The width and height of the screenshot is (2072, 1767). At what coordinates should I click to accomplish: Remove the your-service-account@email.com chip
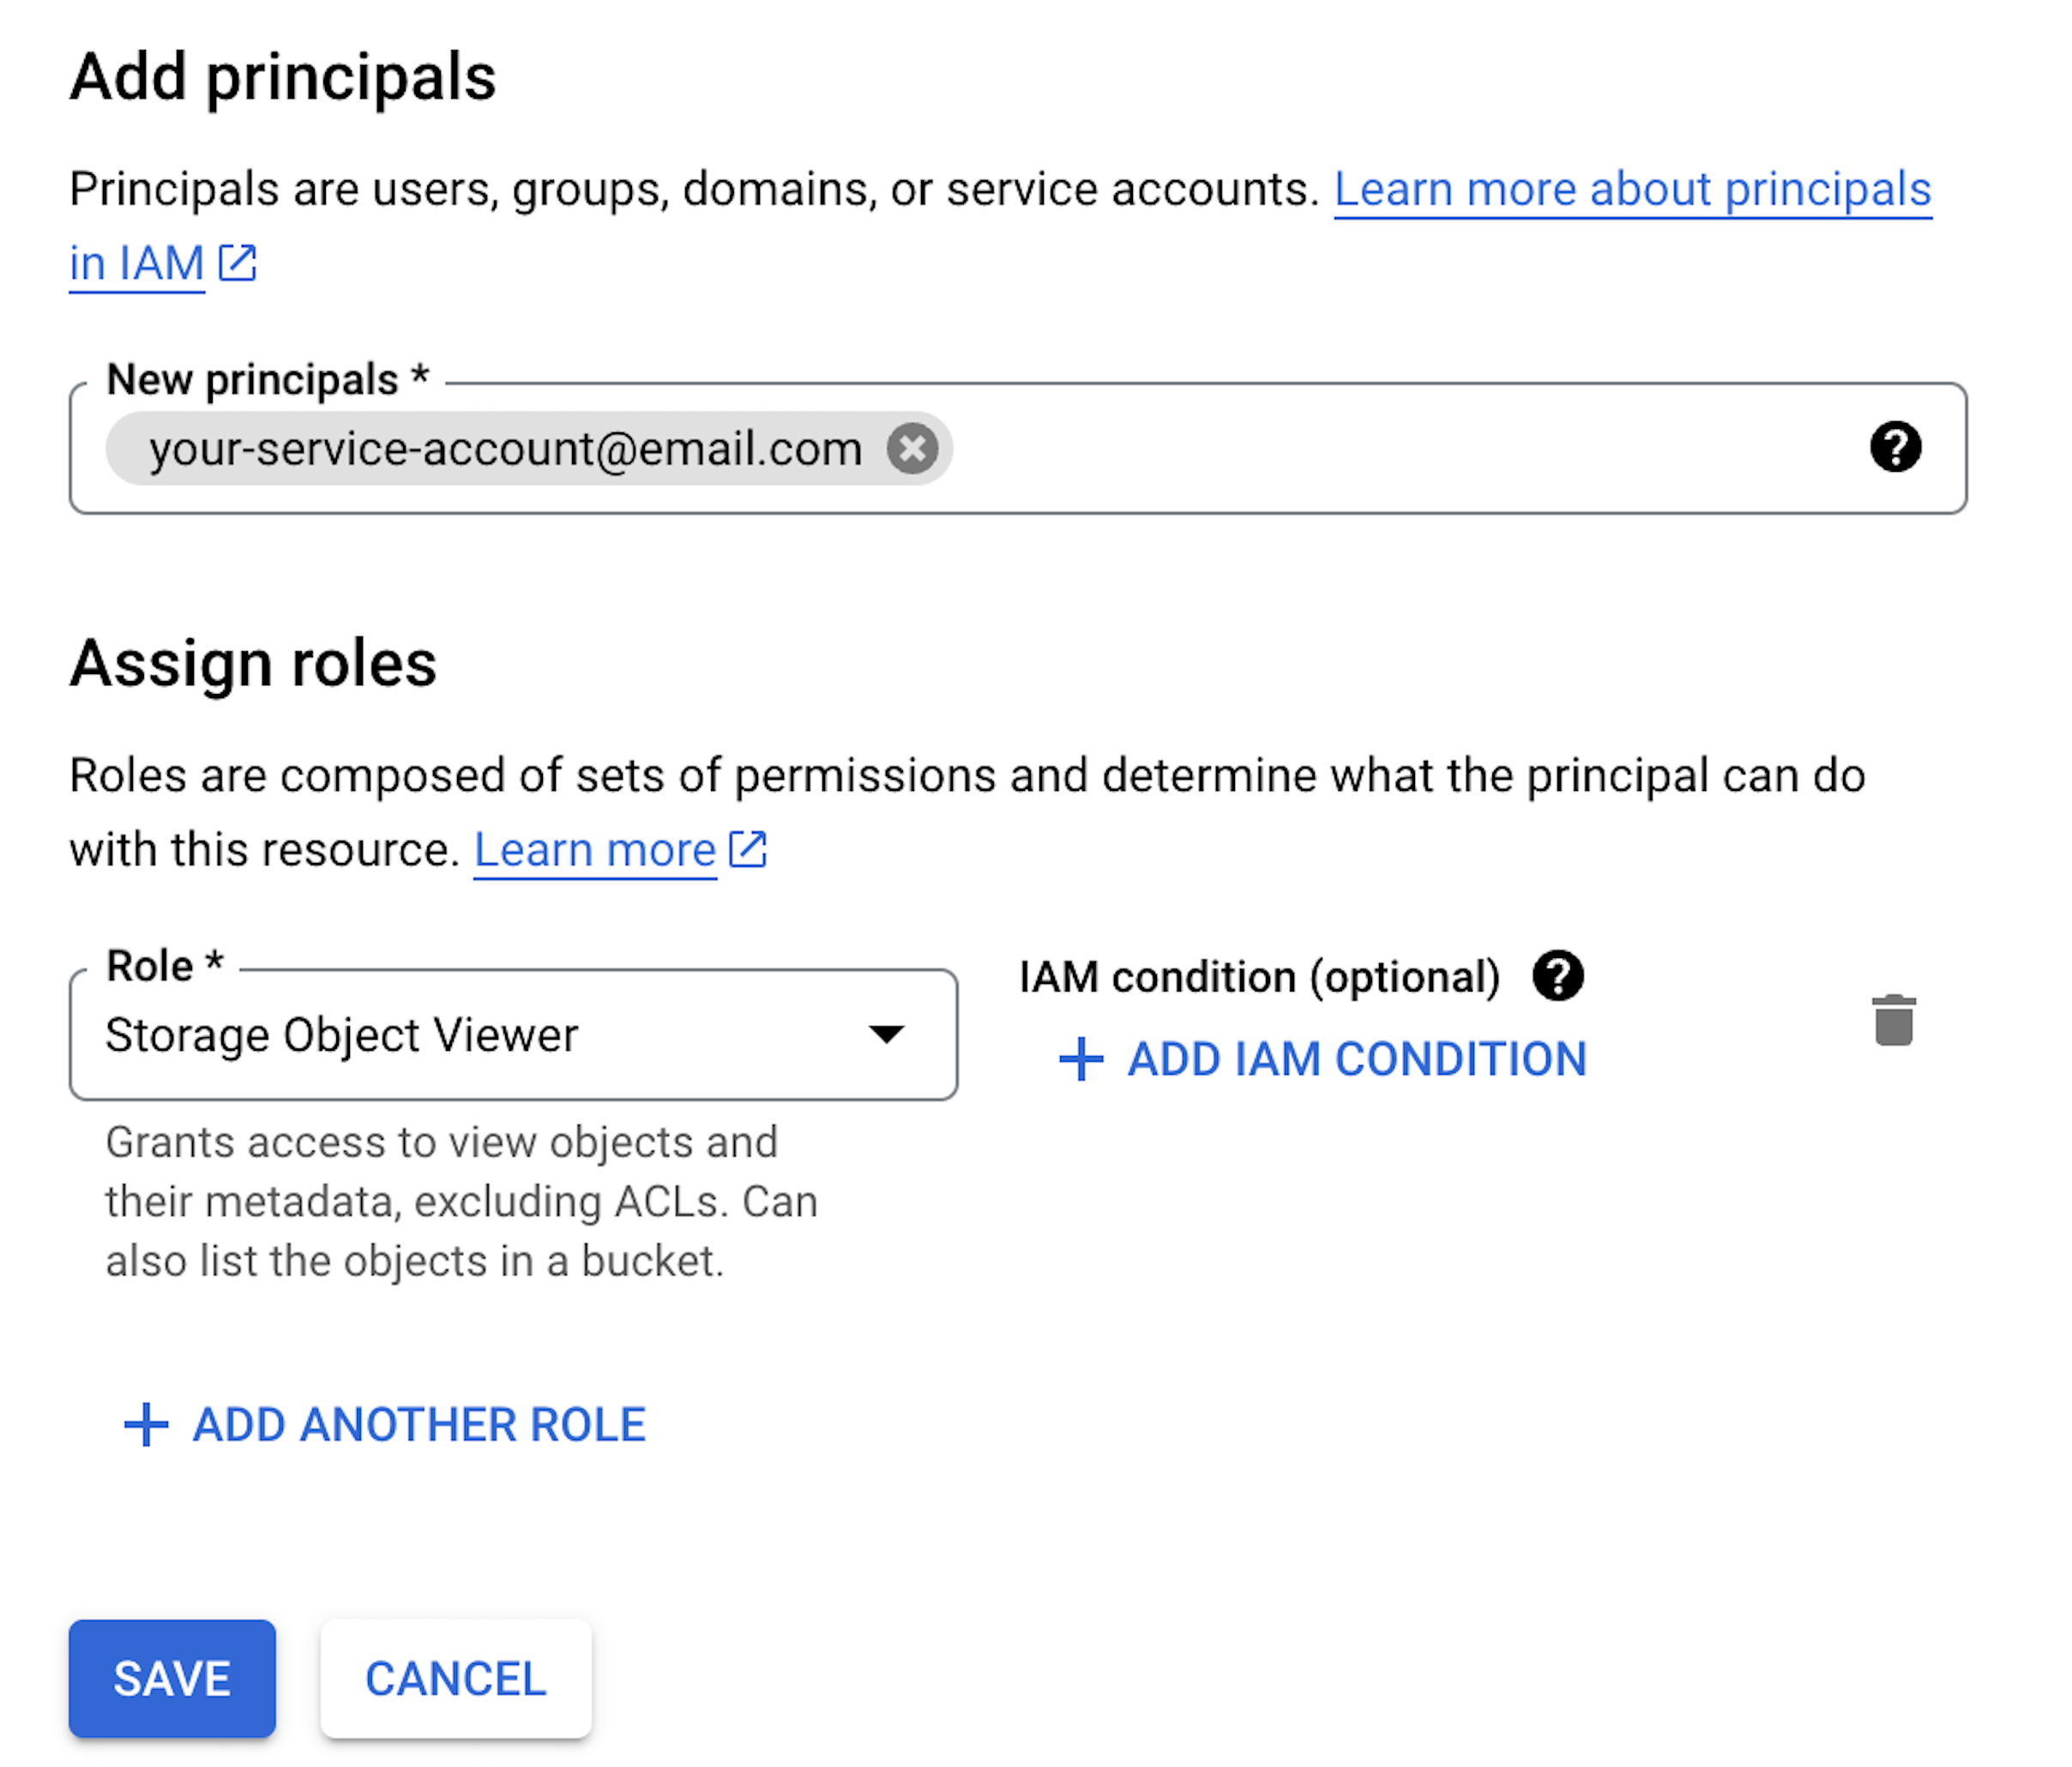pos(912,448)
